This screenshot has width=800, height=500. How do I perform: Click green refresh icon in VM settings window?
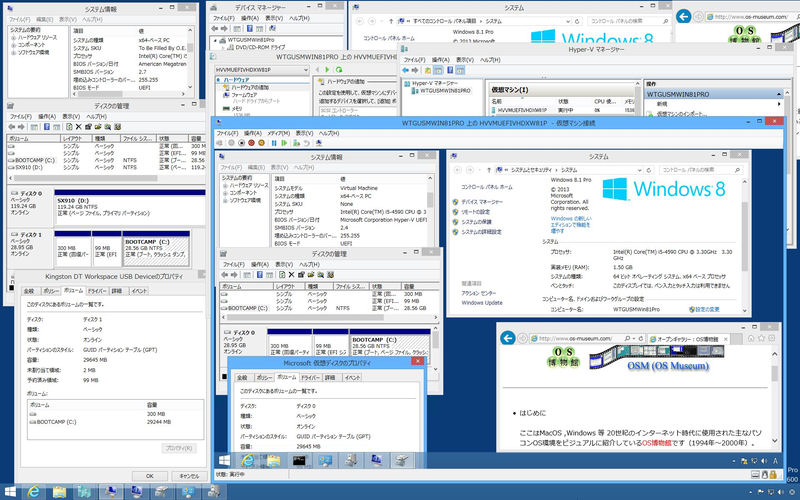[339, 70]
